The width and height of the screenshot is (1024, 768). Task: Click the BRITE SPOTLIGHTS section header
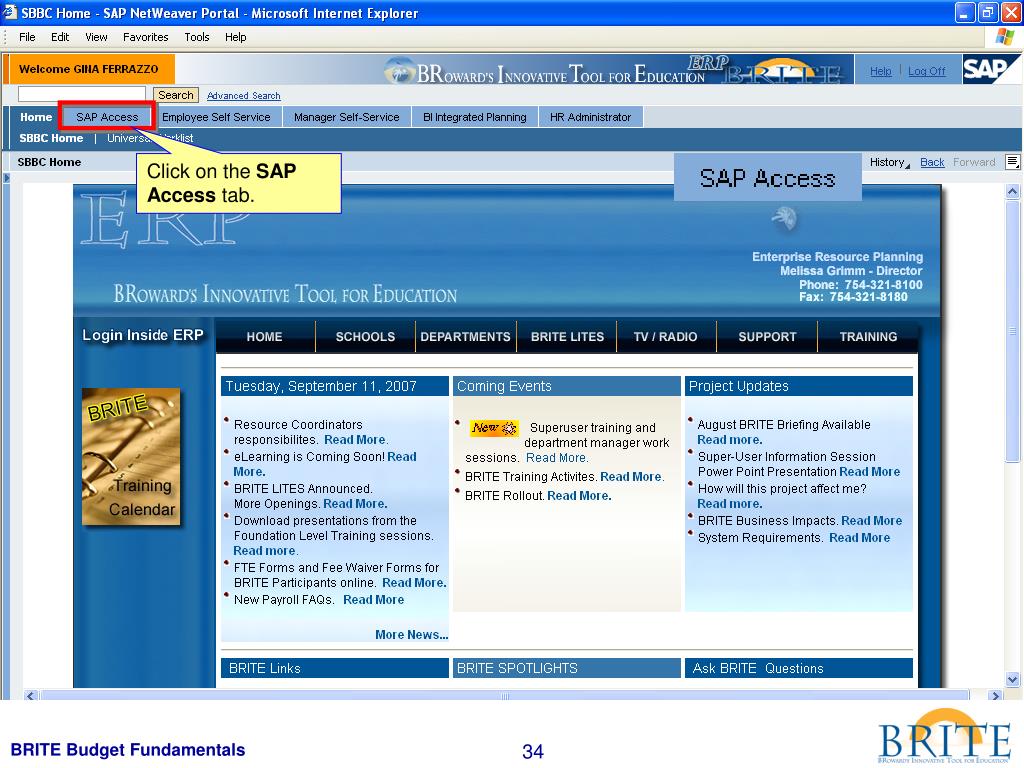coord(567,668)
